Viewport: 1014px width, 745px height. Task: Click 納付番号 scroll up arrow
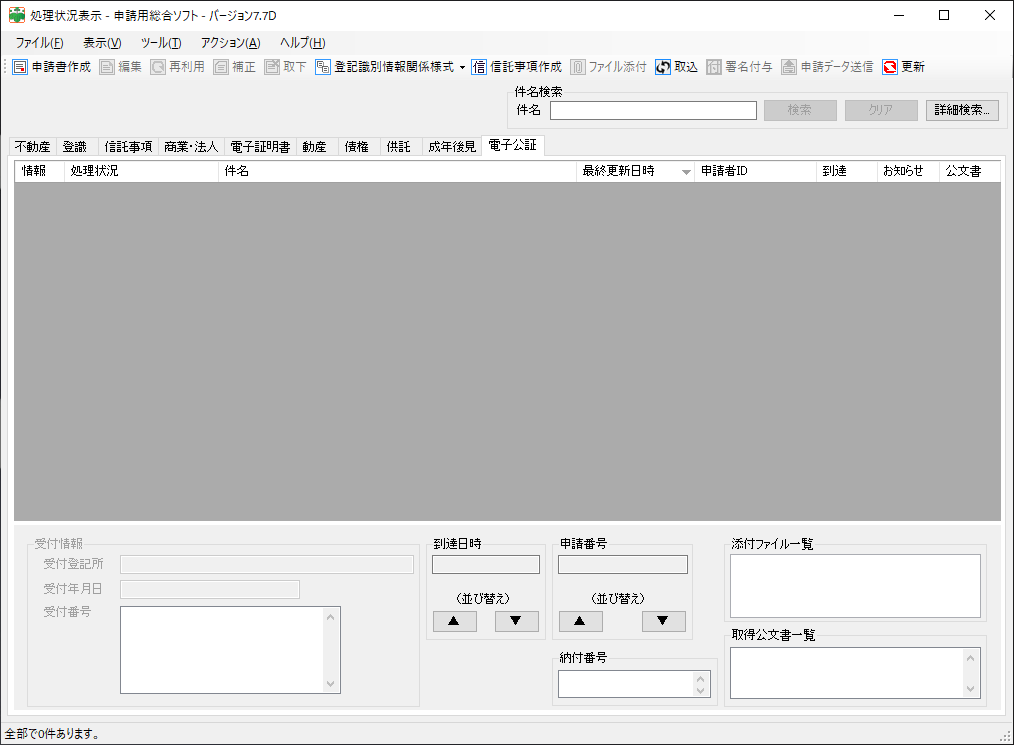[701, 678]
